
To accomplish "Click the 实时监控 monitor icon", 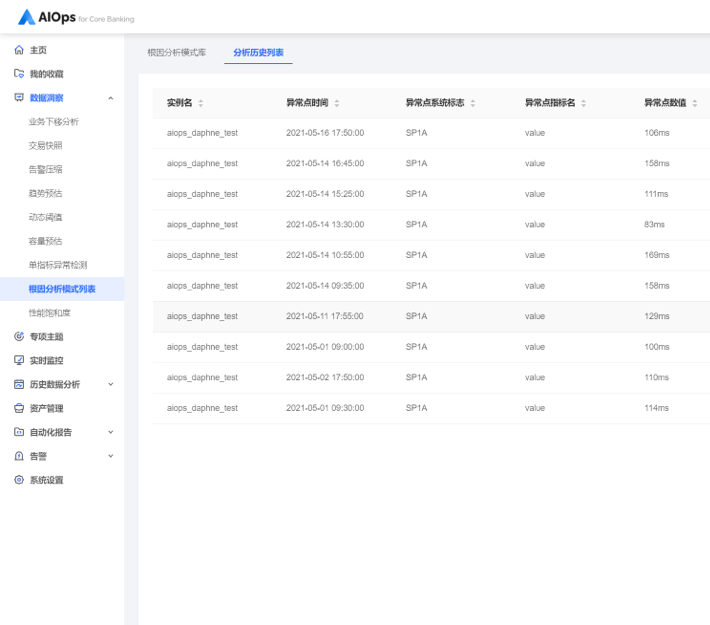I will point(19,361).
